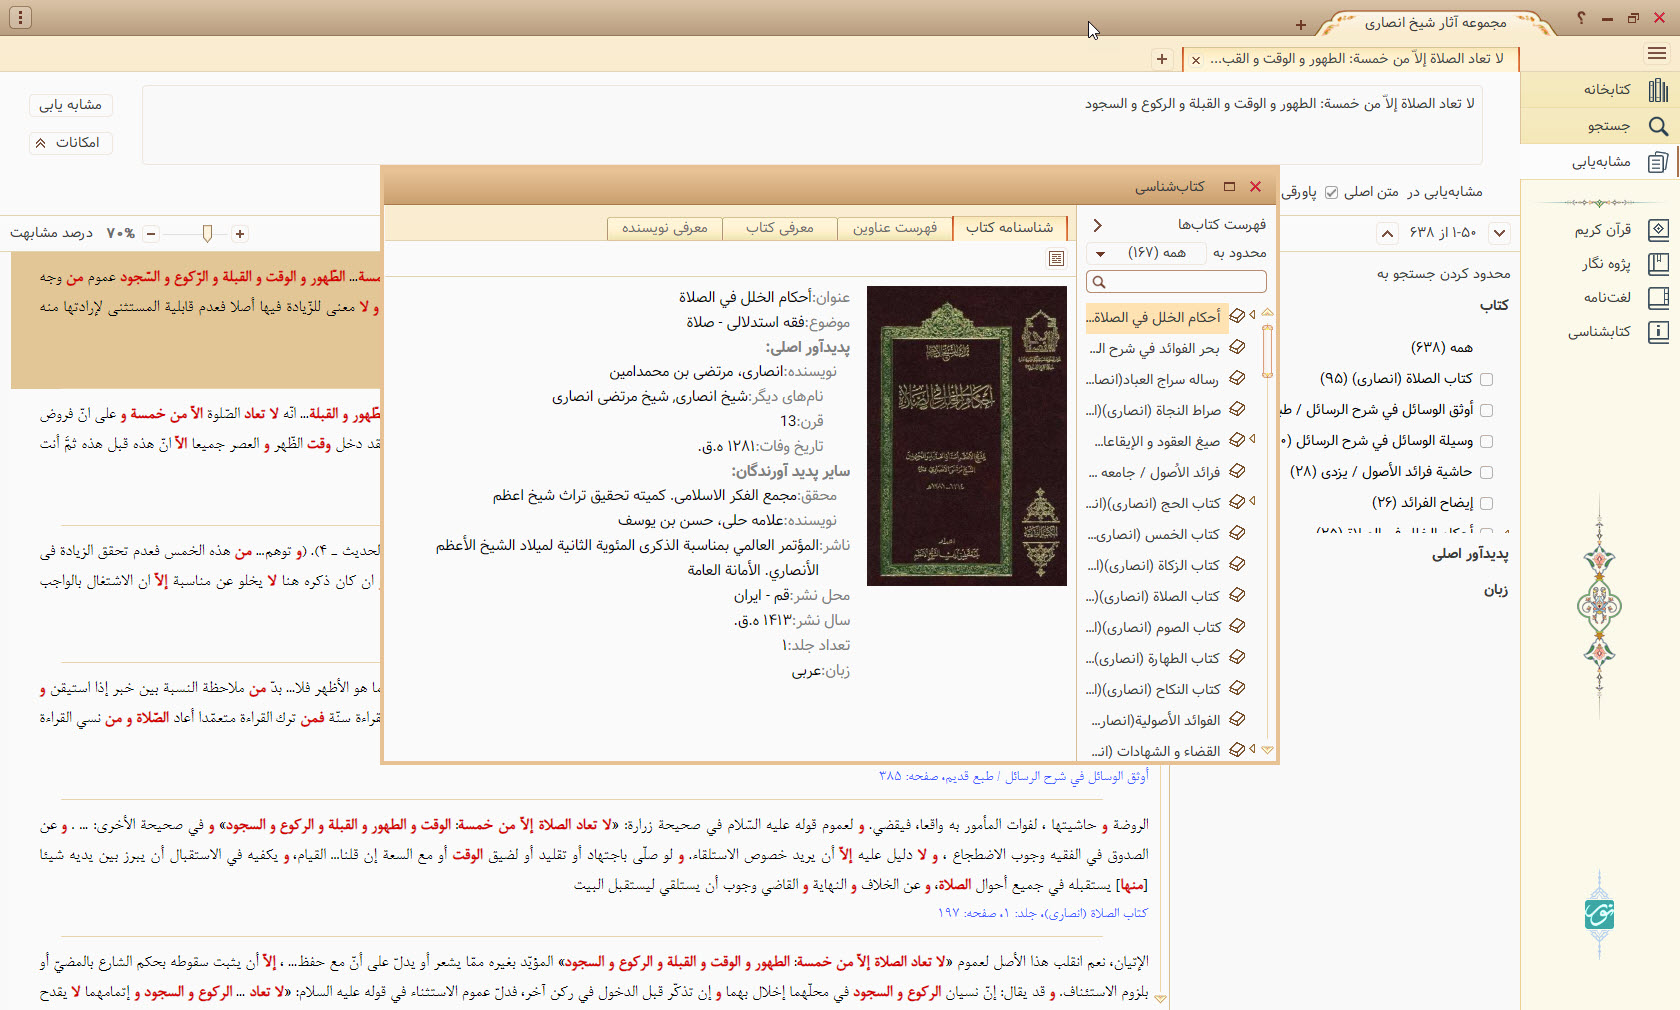Click the question mark help icon

(x=1581, y=18)
